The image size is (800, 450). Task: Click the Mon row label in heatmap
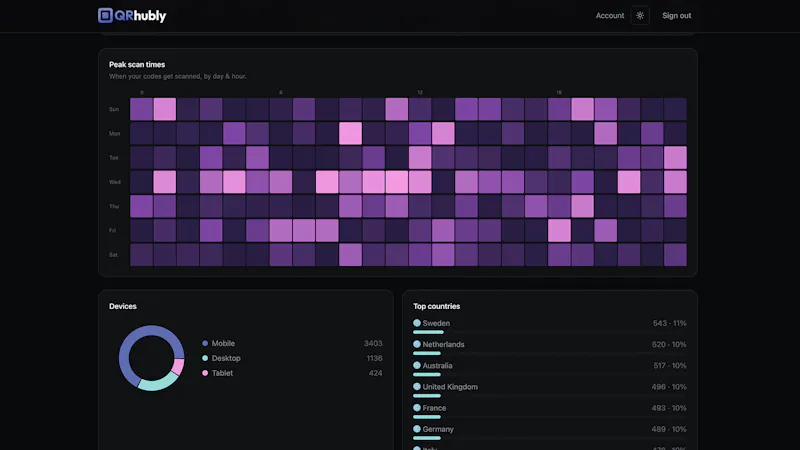[x=114, y=134]
